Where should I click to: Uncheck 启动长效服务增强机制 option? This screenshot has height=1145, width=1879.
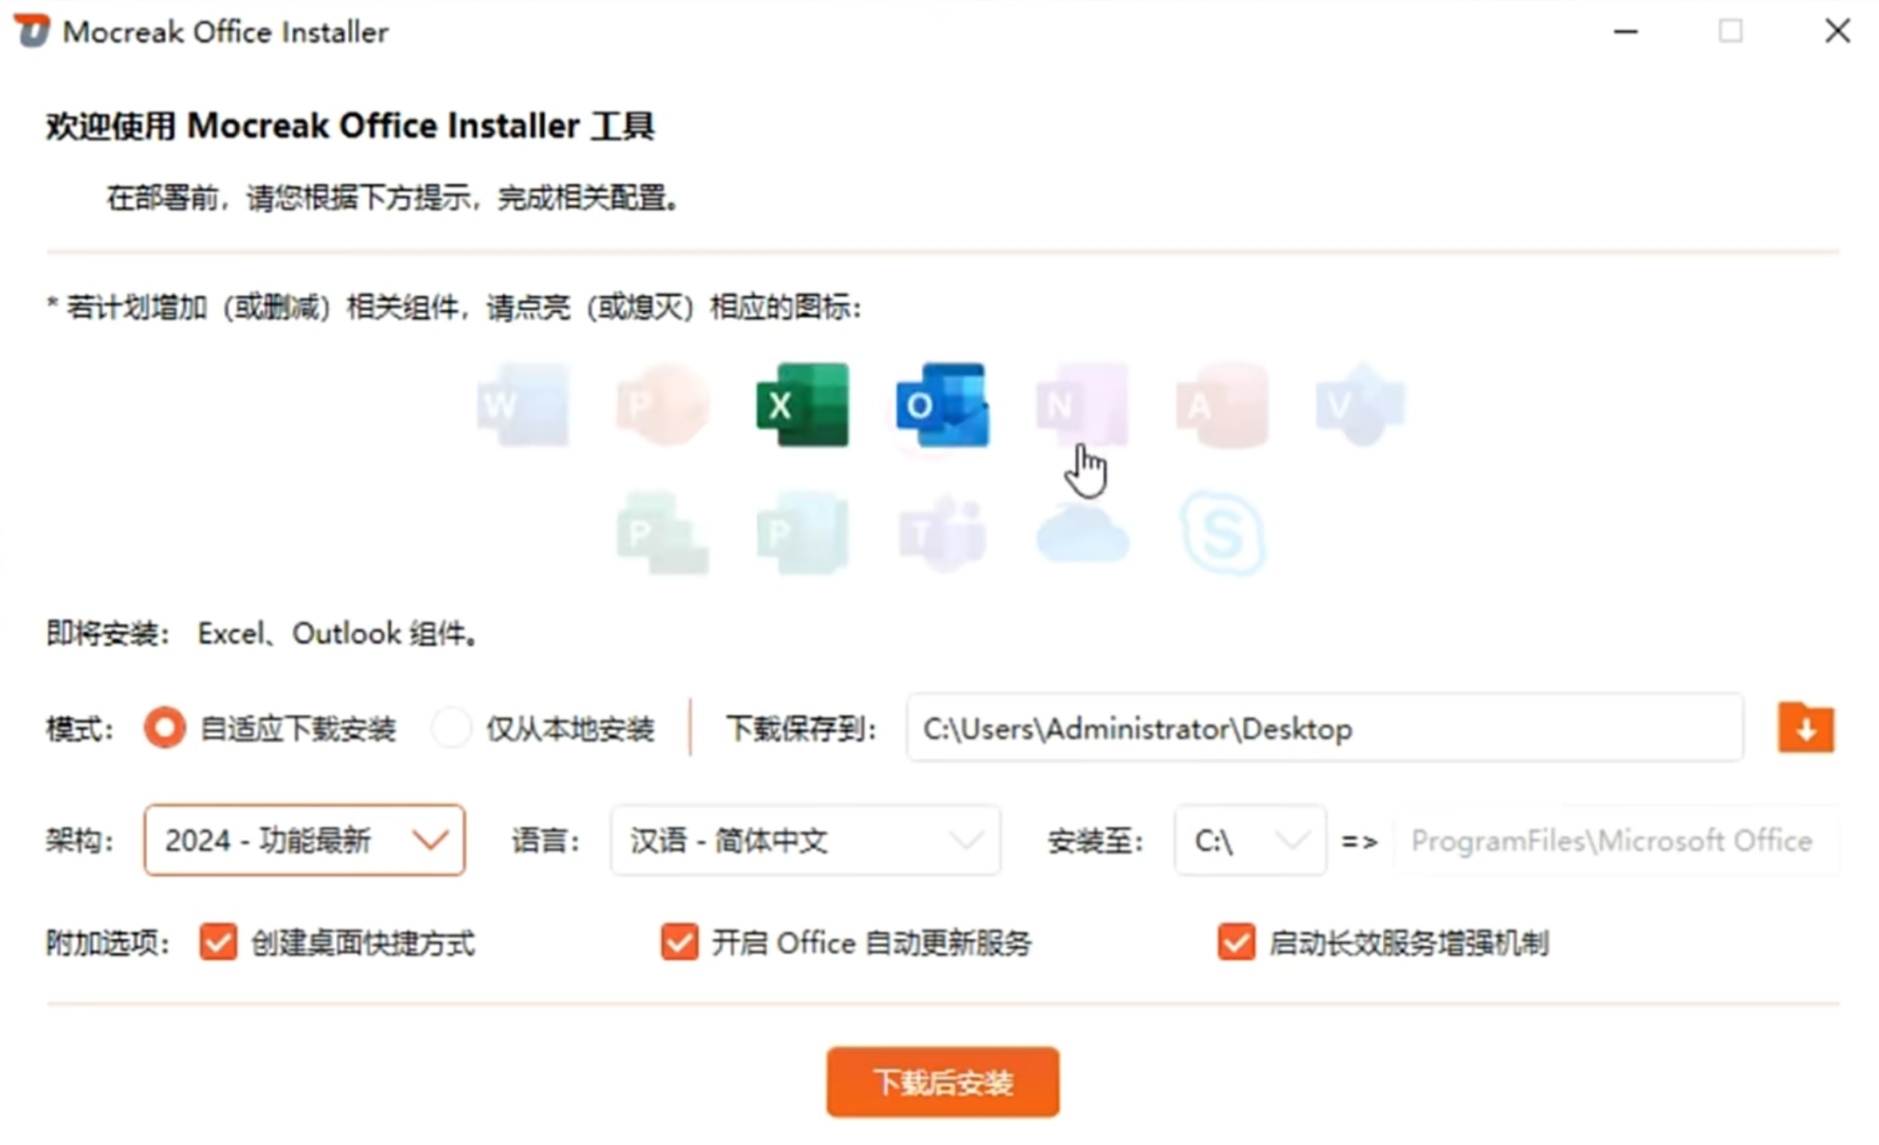[1236, 942]
